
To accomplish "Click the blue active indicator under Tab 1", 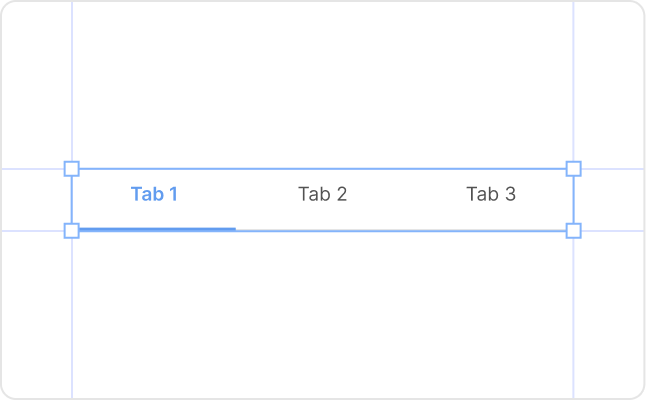I will 155,229.
